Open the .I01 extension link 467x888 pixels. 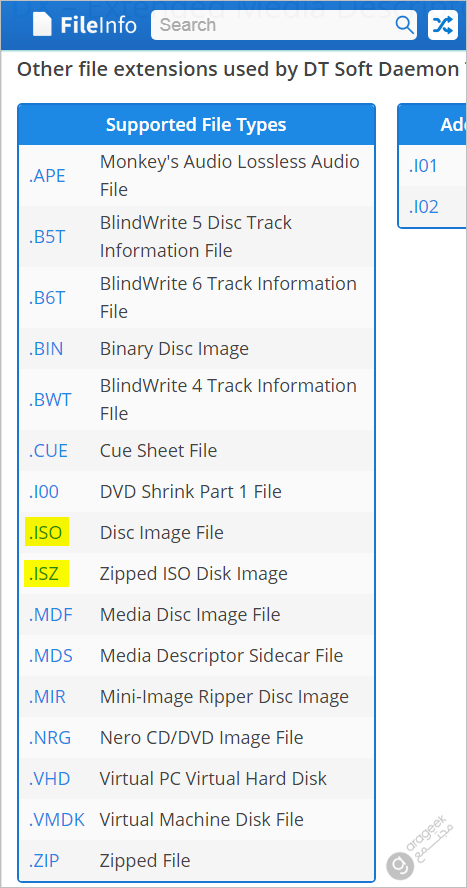[423, 166]
